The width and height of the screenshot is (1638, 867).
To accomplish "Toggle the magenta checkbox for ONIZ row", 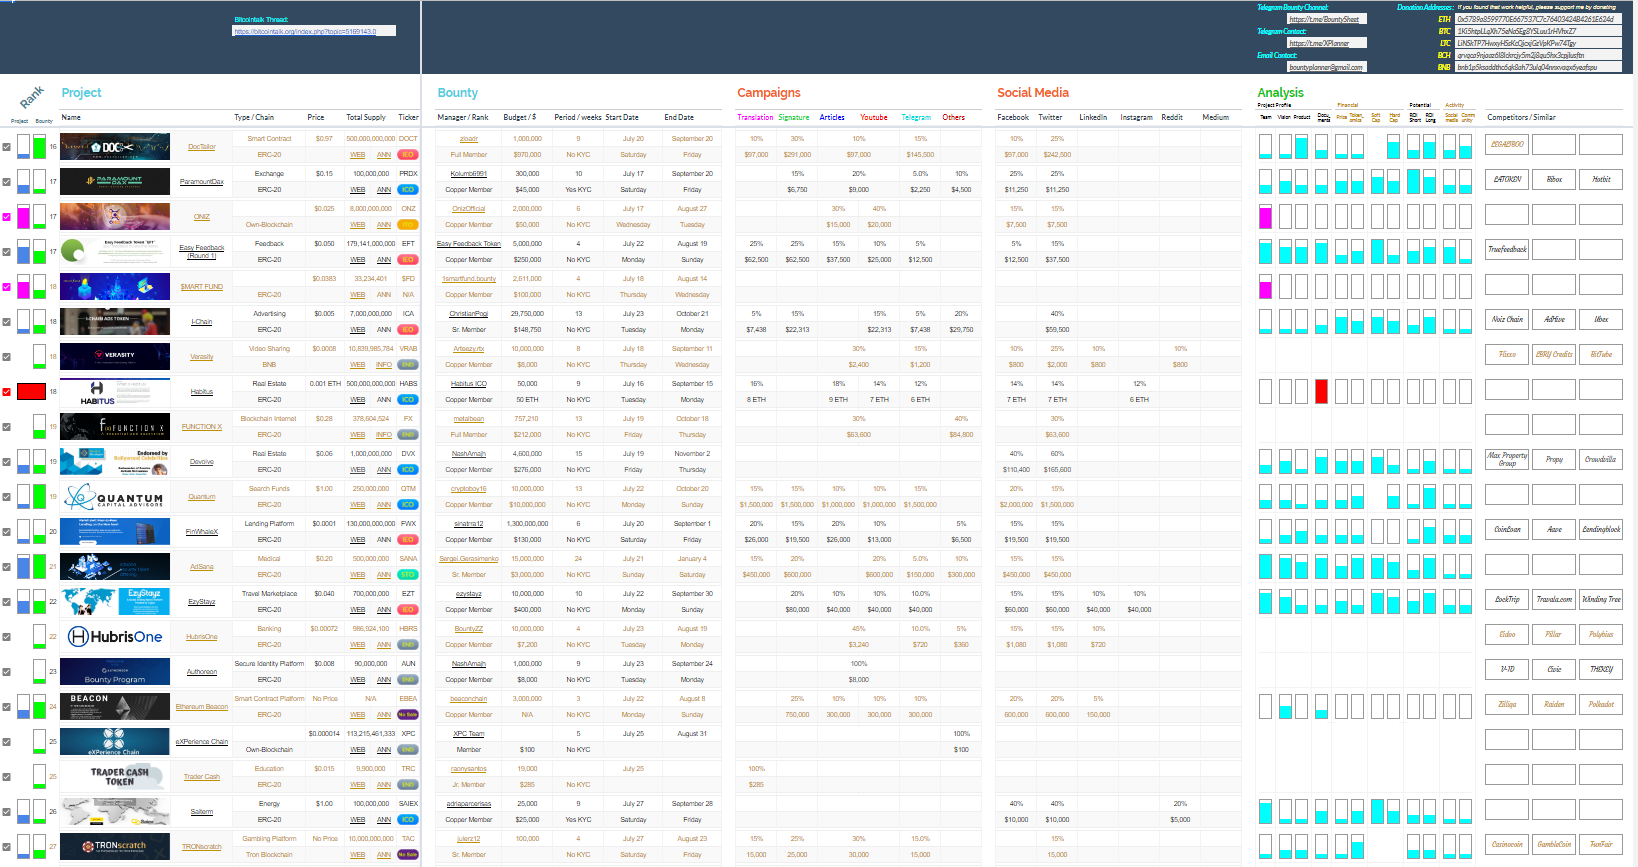I will tap(7, 217).
